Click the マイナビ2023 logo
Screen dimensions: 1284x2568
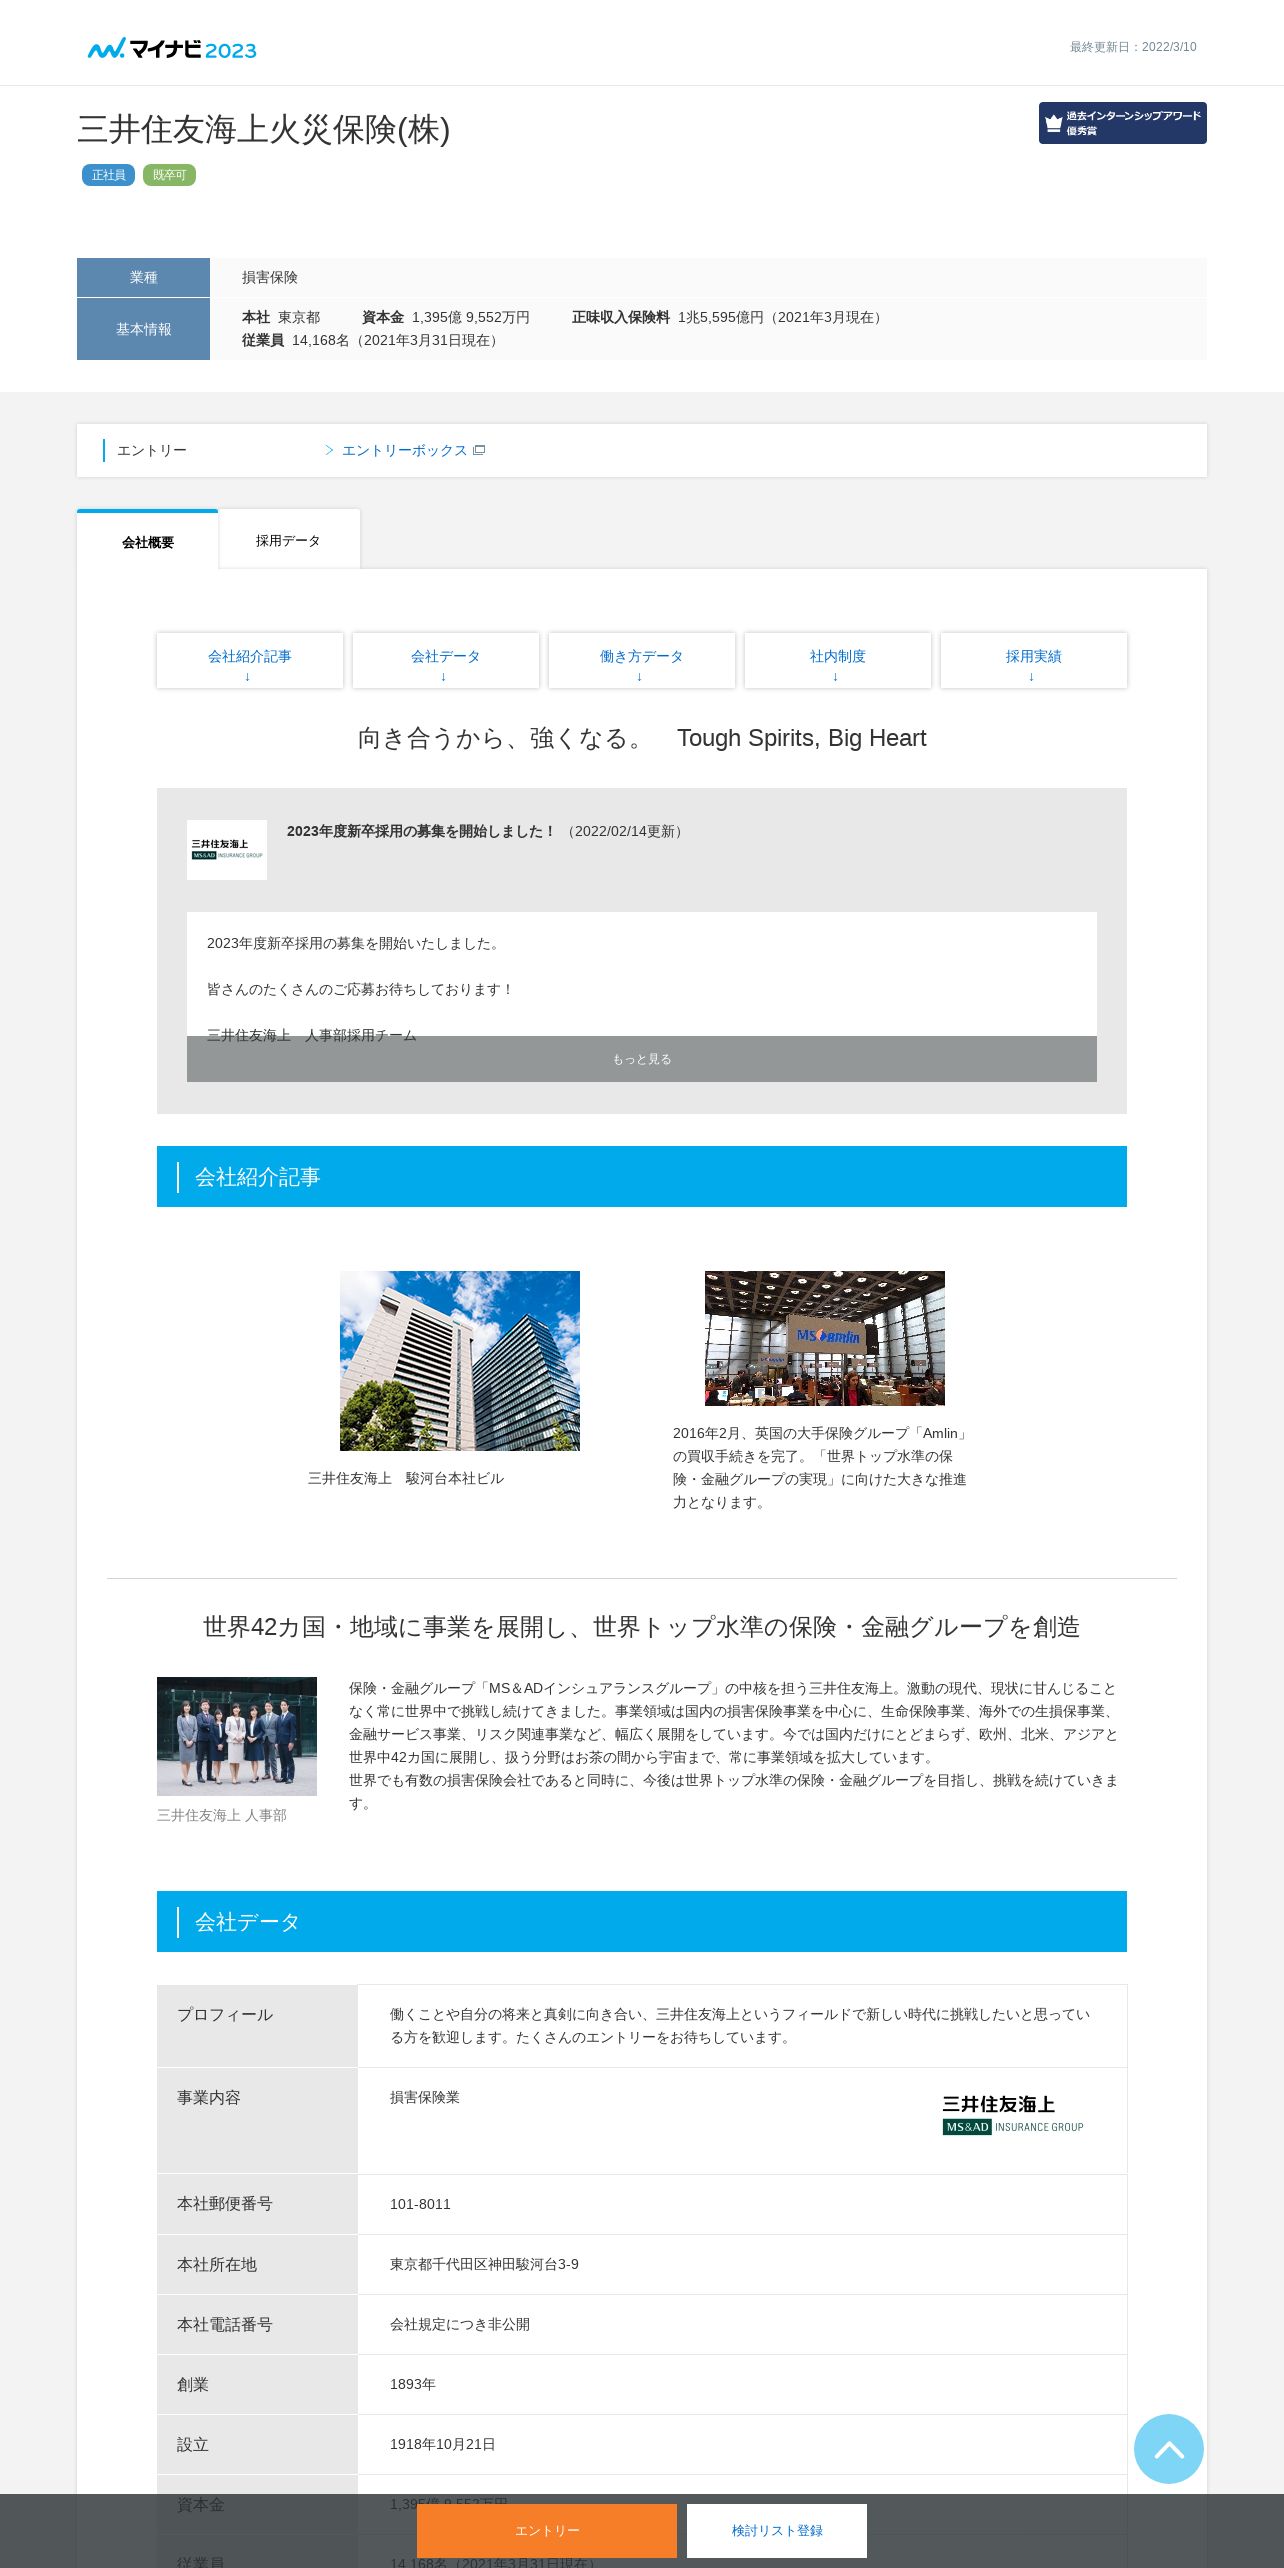point(172,49)
